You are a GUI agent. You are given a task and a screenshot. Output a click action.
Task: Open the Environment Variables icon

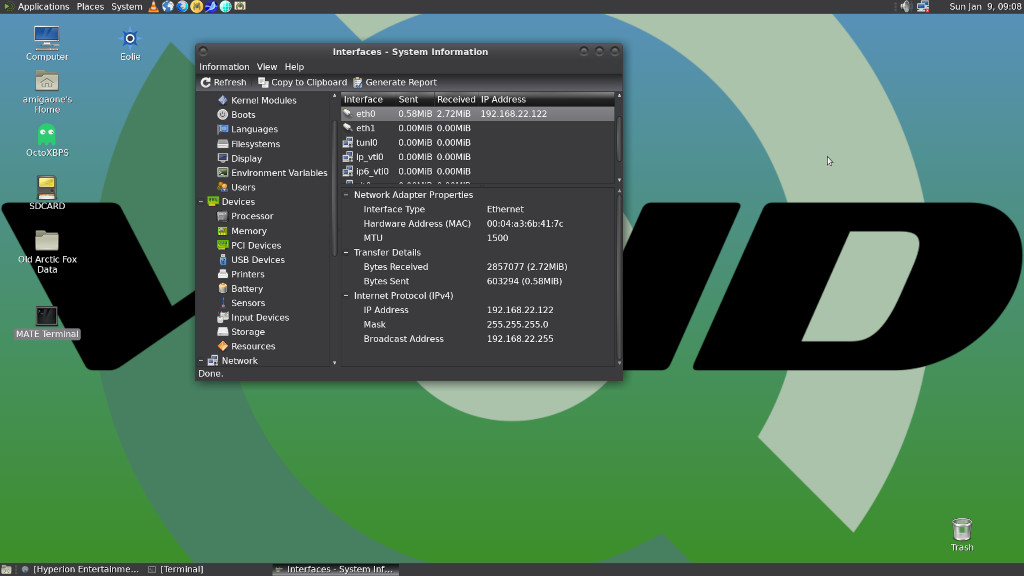click(x=223, y=172)
